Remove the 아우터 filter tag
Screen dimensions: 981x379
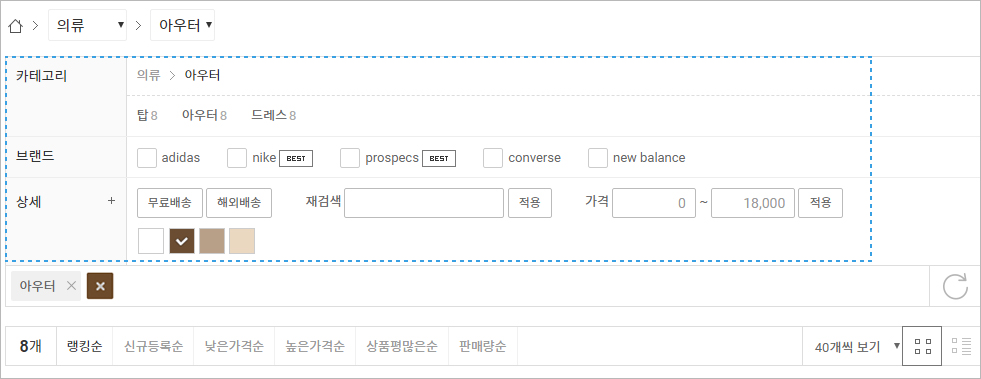[71, 286]
